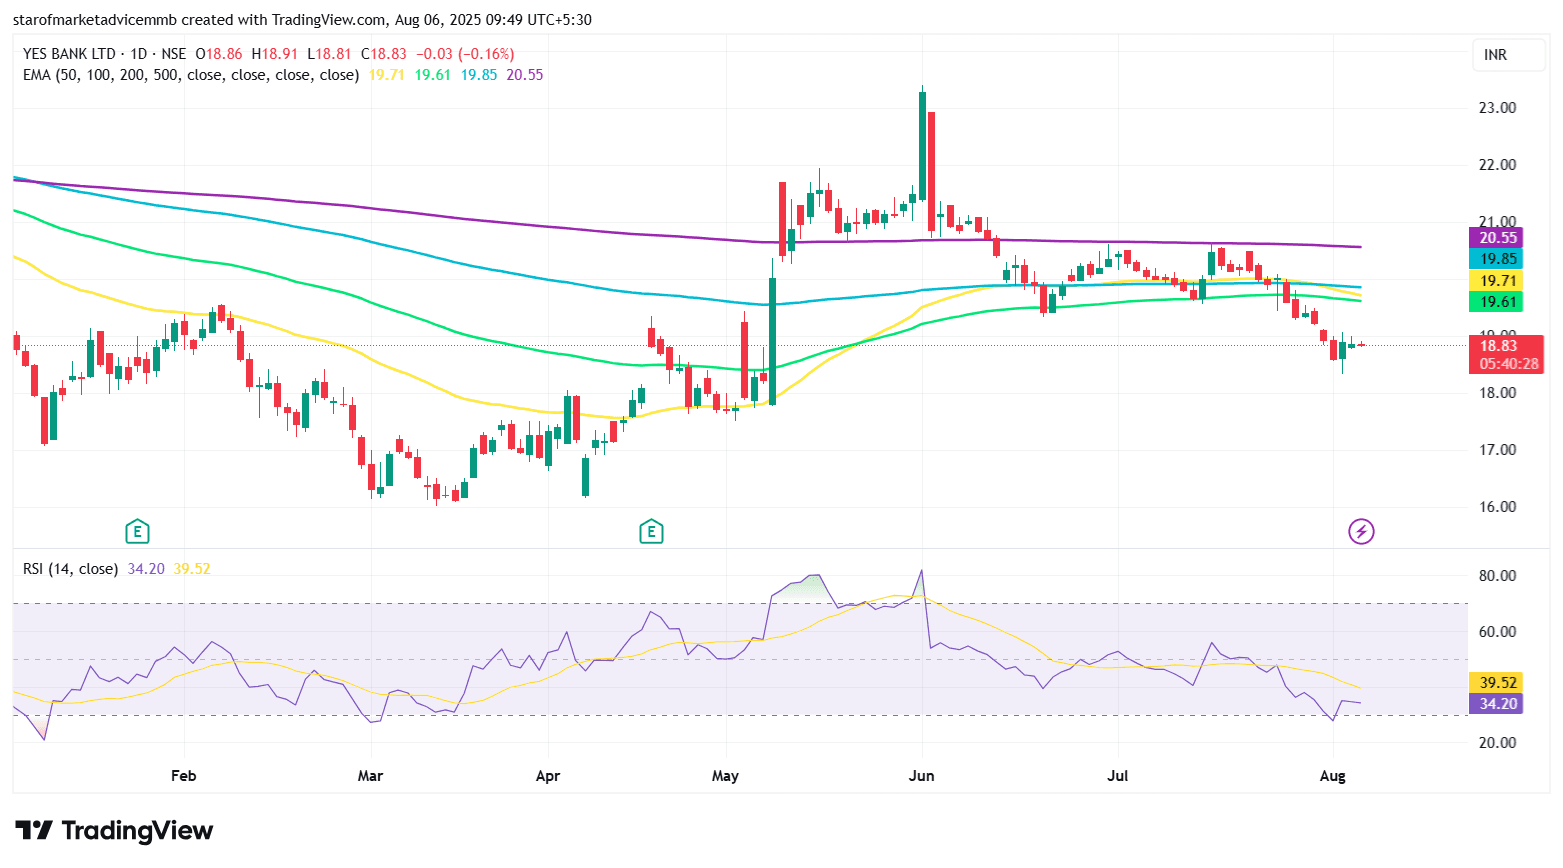Screen dimensions: 1563x868
Task: Open the TradingView logo link
Action: [114, 831]
